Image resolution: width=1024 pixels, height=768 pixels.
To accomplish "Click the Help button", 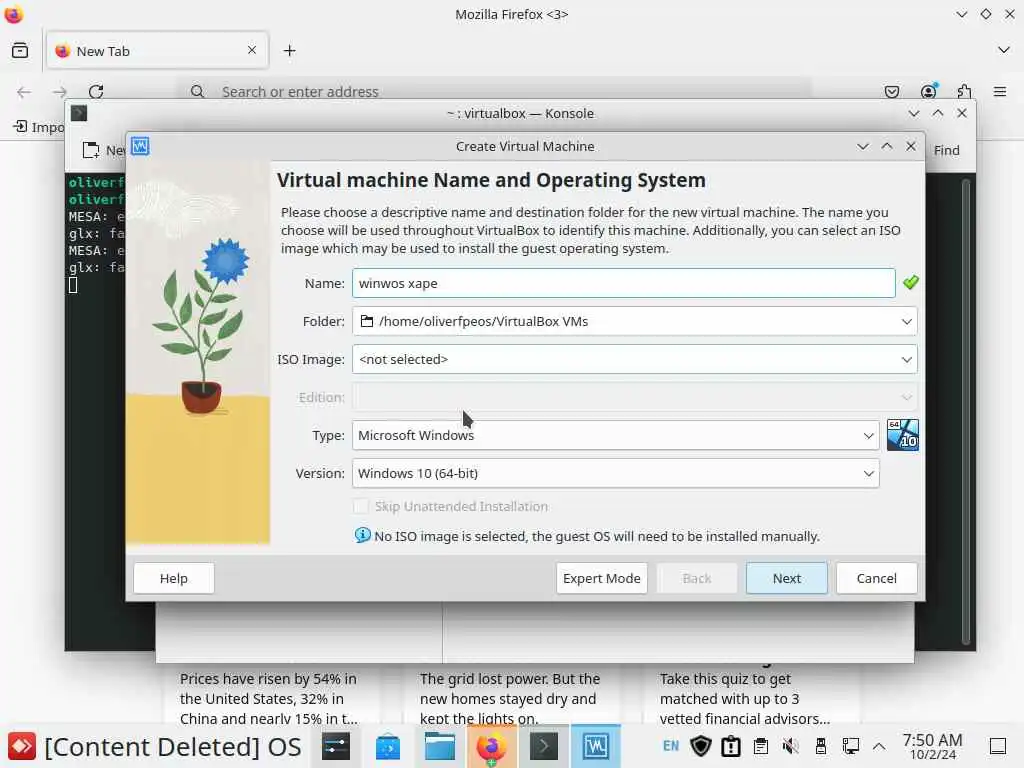I will click(174, 578).
